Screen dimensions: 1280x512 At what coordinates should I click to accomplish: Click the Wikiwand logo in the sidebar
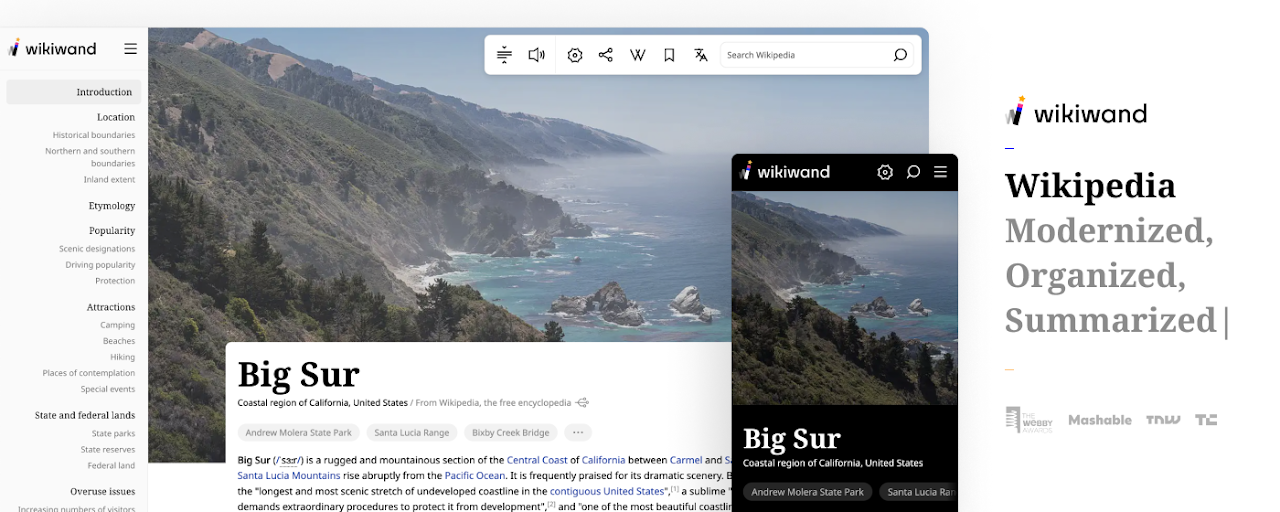[52, 47]
